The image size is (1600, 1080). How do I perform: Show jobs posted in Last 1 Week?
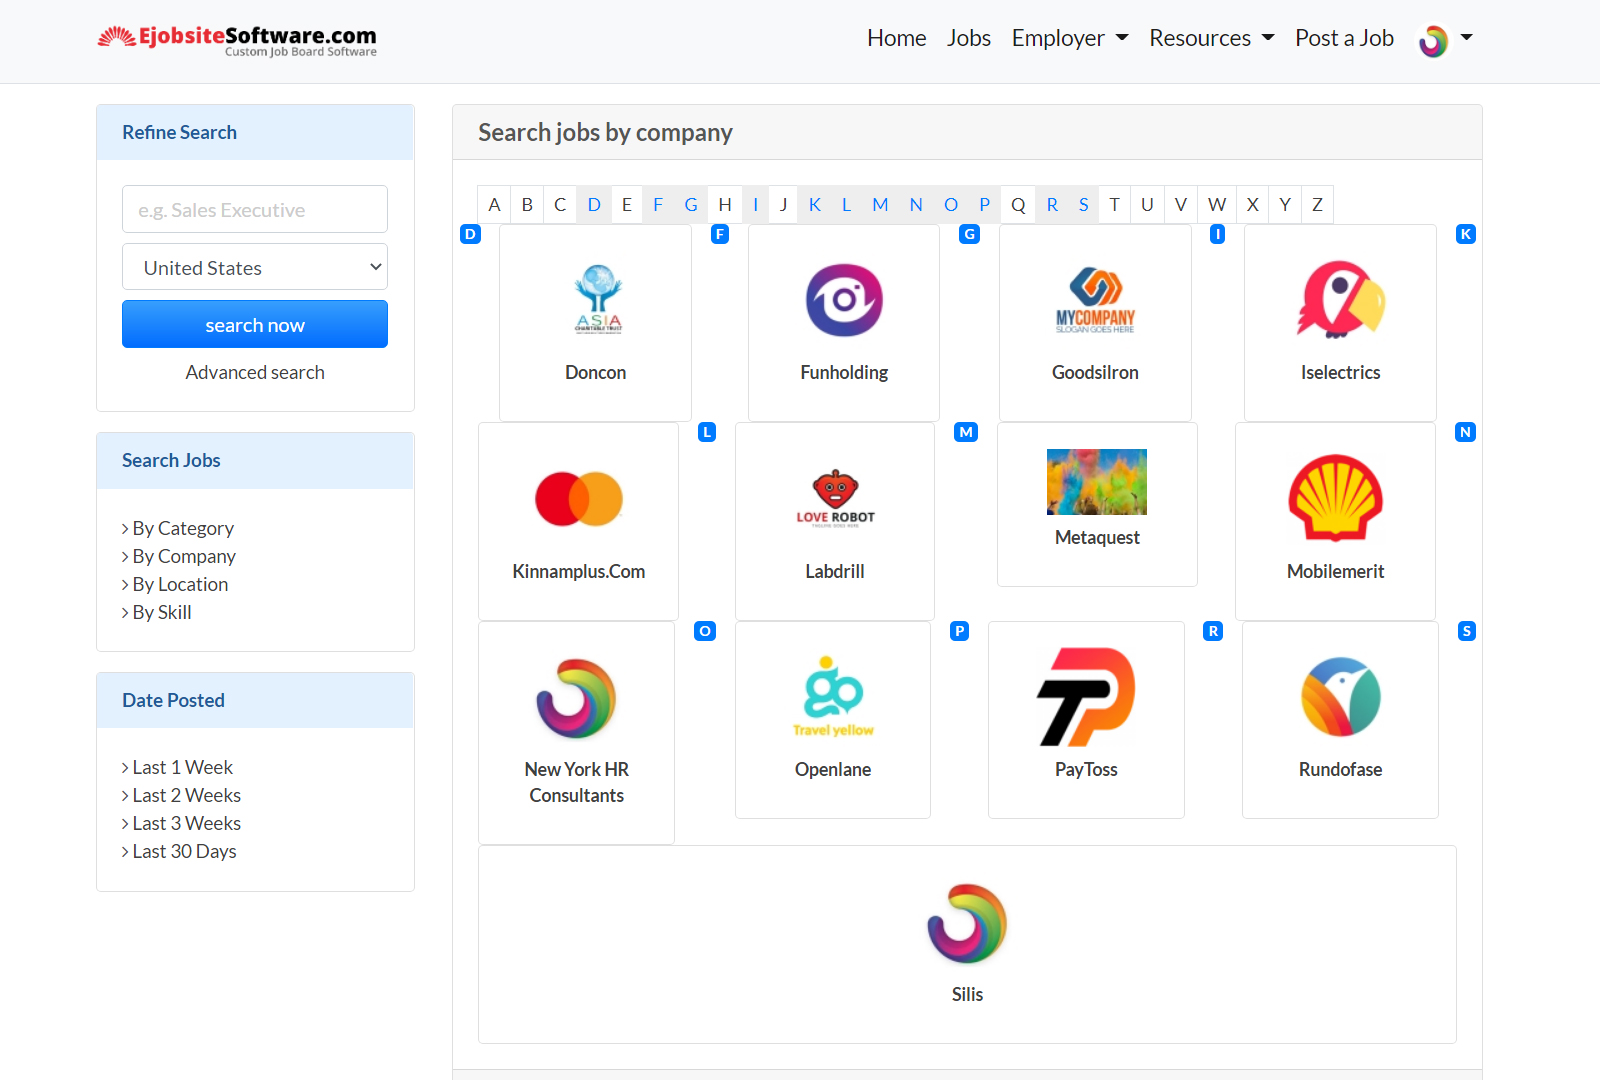182,767
